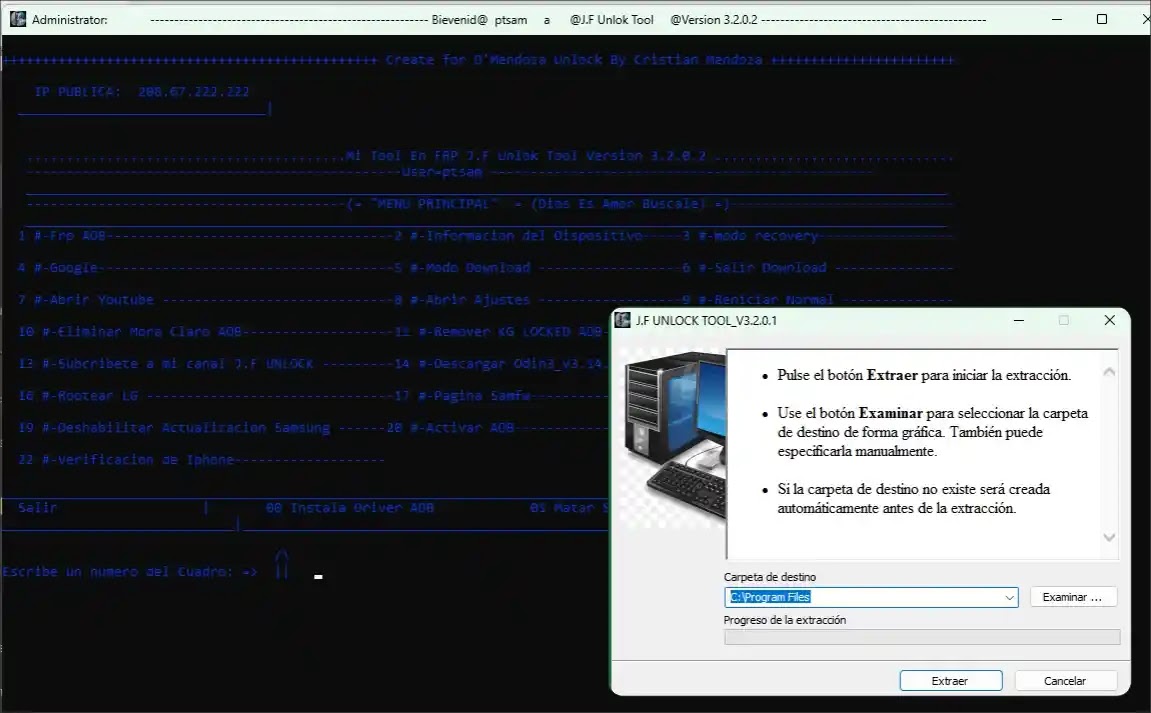
Task: Minimize the Administrator console window
Action: [x=1057, y=19]
